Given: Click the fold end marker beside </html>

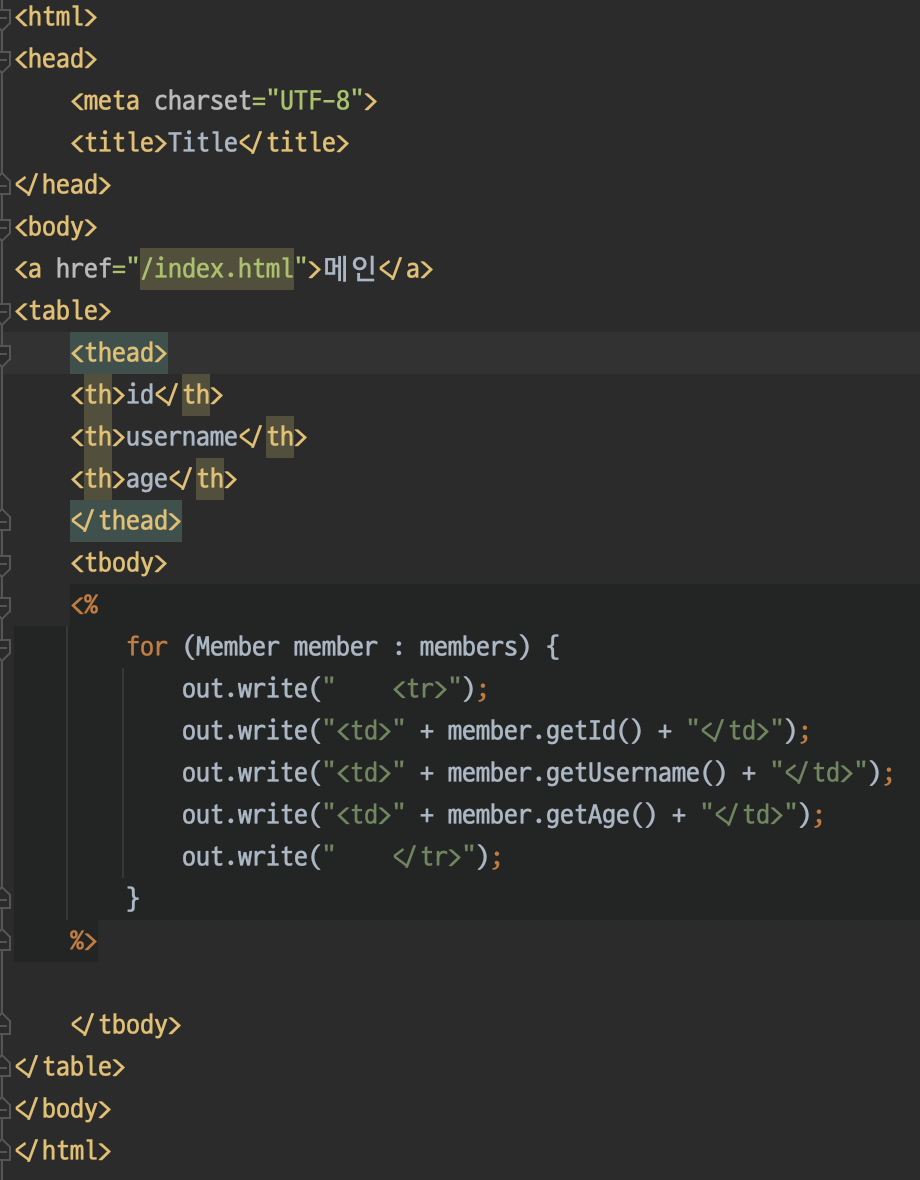Looking at the screenshot, I should tap(5, 1151).
